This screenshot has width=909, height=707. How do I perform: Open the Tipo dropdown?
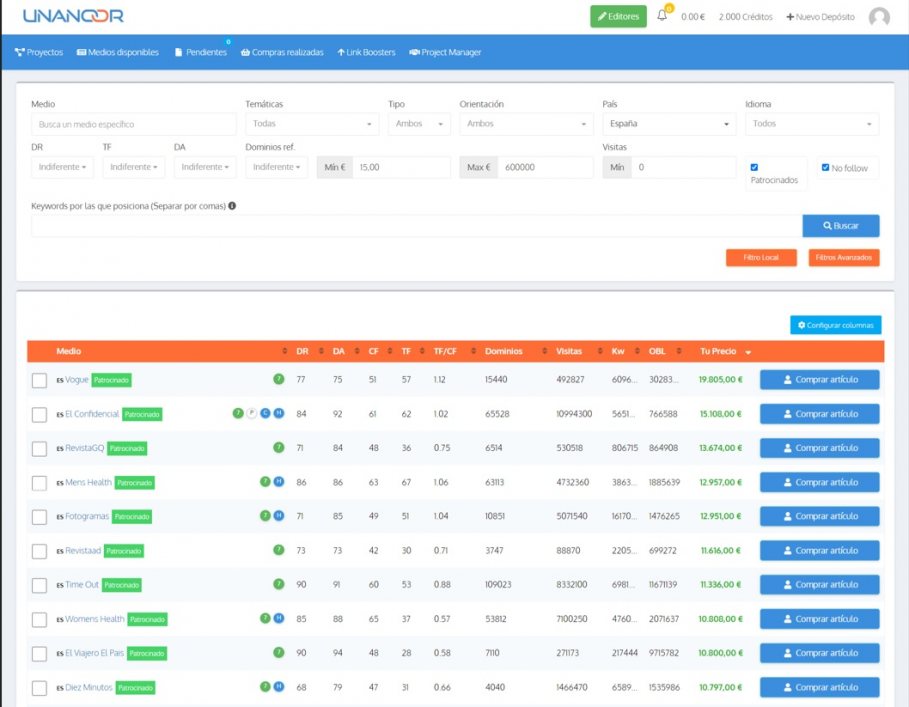click(419, 124)
